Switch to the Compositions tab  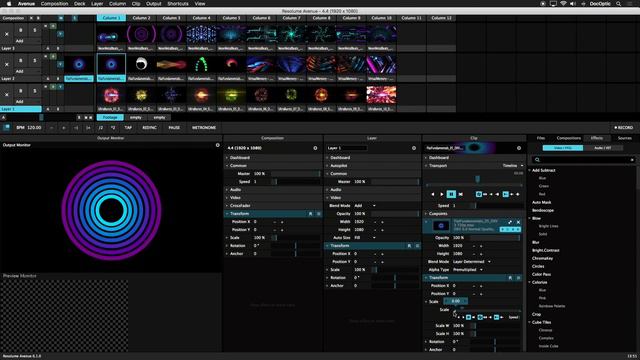[x=569, y=138]
